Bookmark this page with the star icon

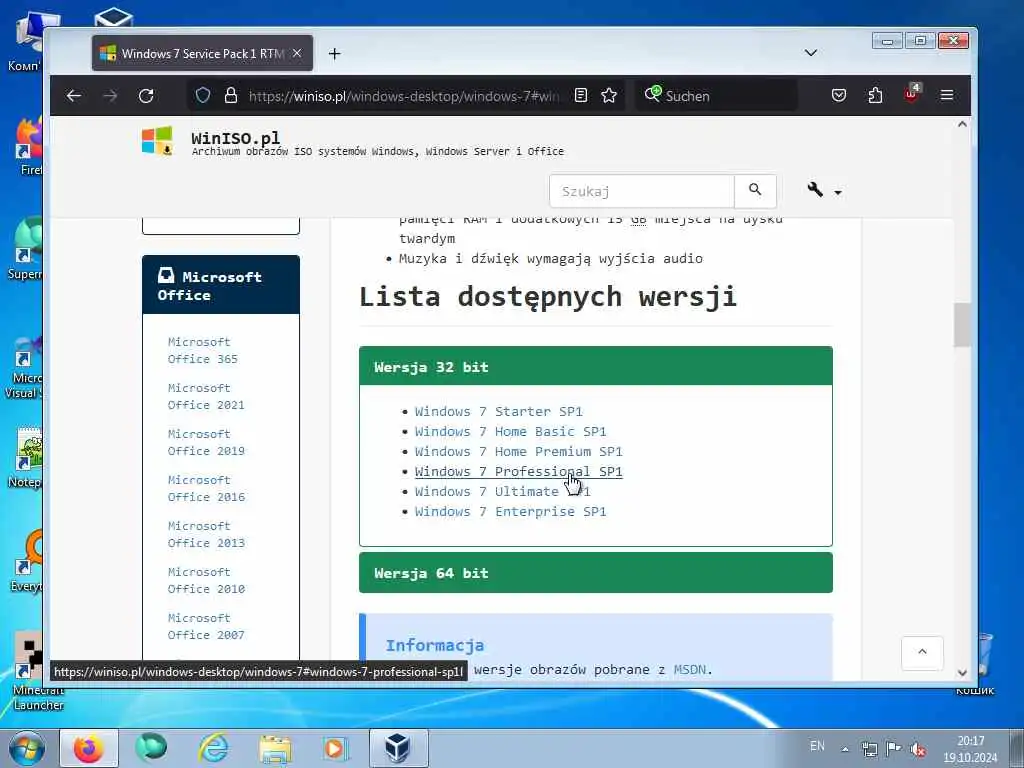coord(609,96)
